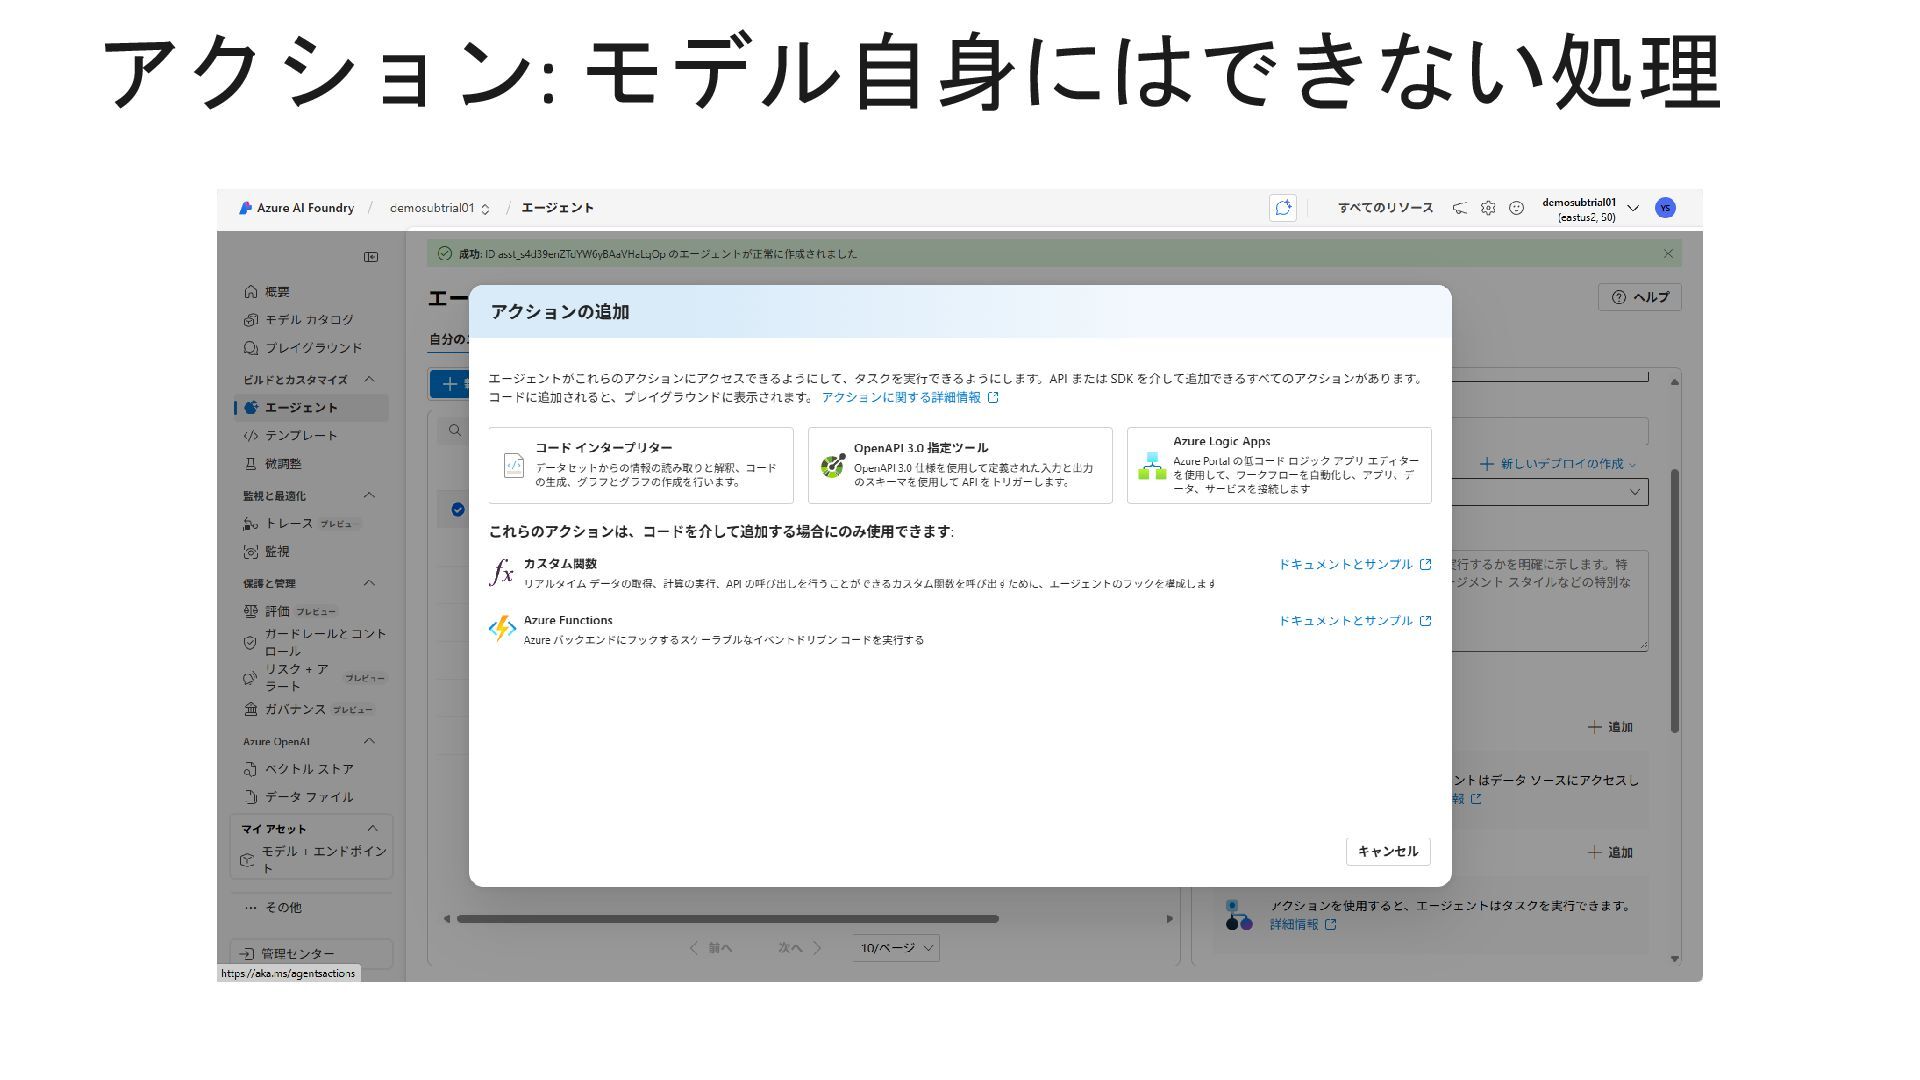Collapse the 保護と管理 section
The image size is (1920, 1080).
[369, 583]
